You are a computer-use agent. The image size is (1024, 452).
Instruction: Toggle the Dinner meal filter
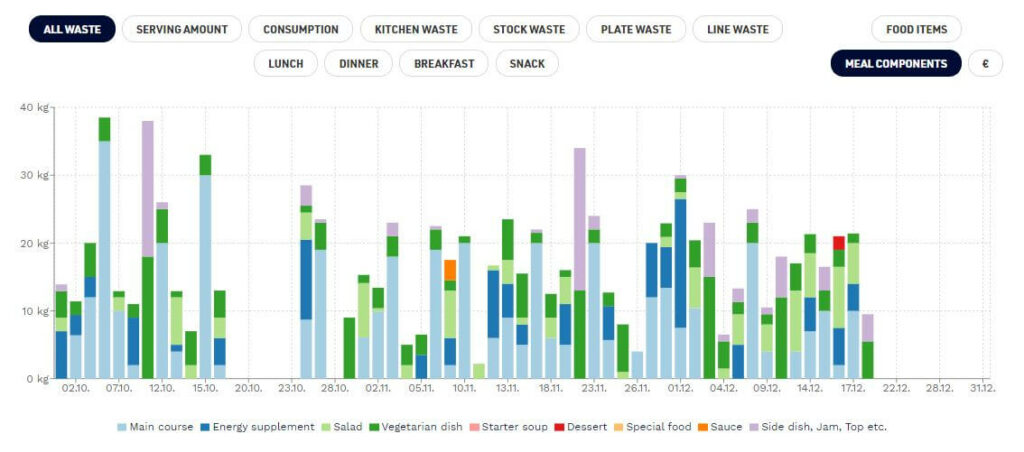(358, 64)
